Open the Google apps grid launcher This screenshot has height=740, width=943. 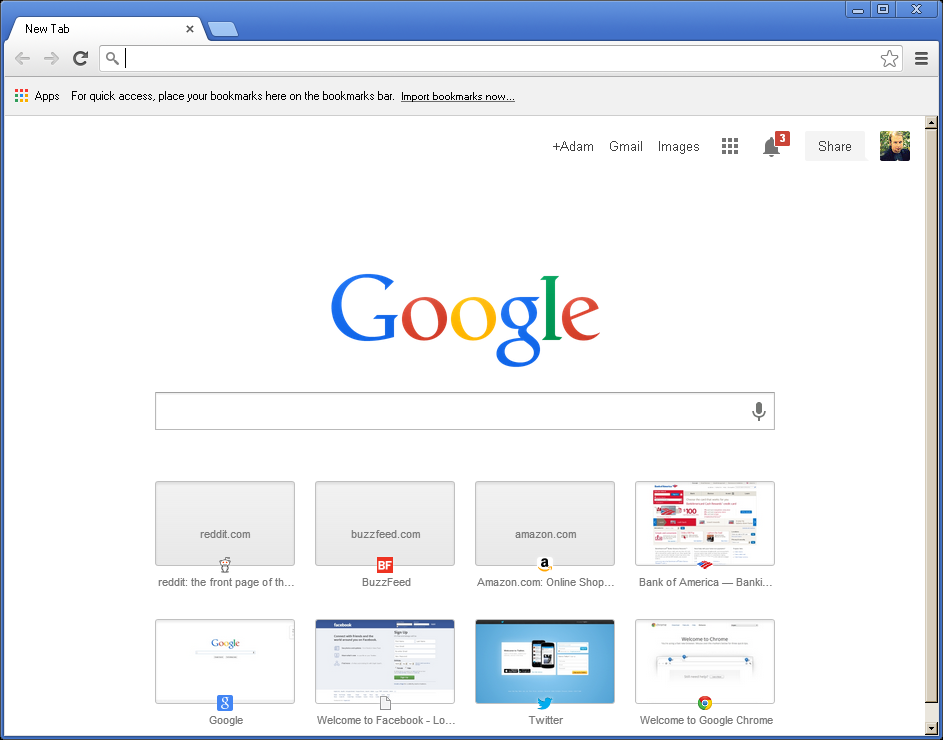(x=730, y=146)
